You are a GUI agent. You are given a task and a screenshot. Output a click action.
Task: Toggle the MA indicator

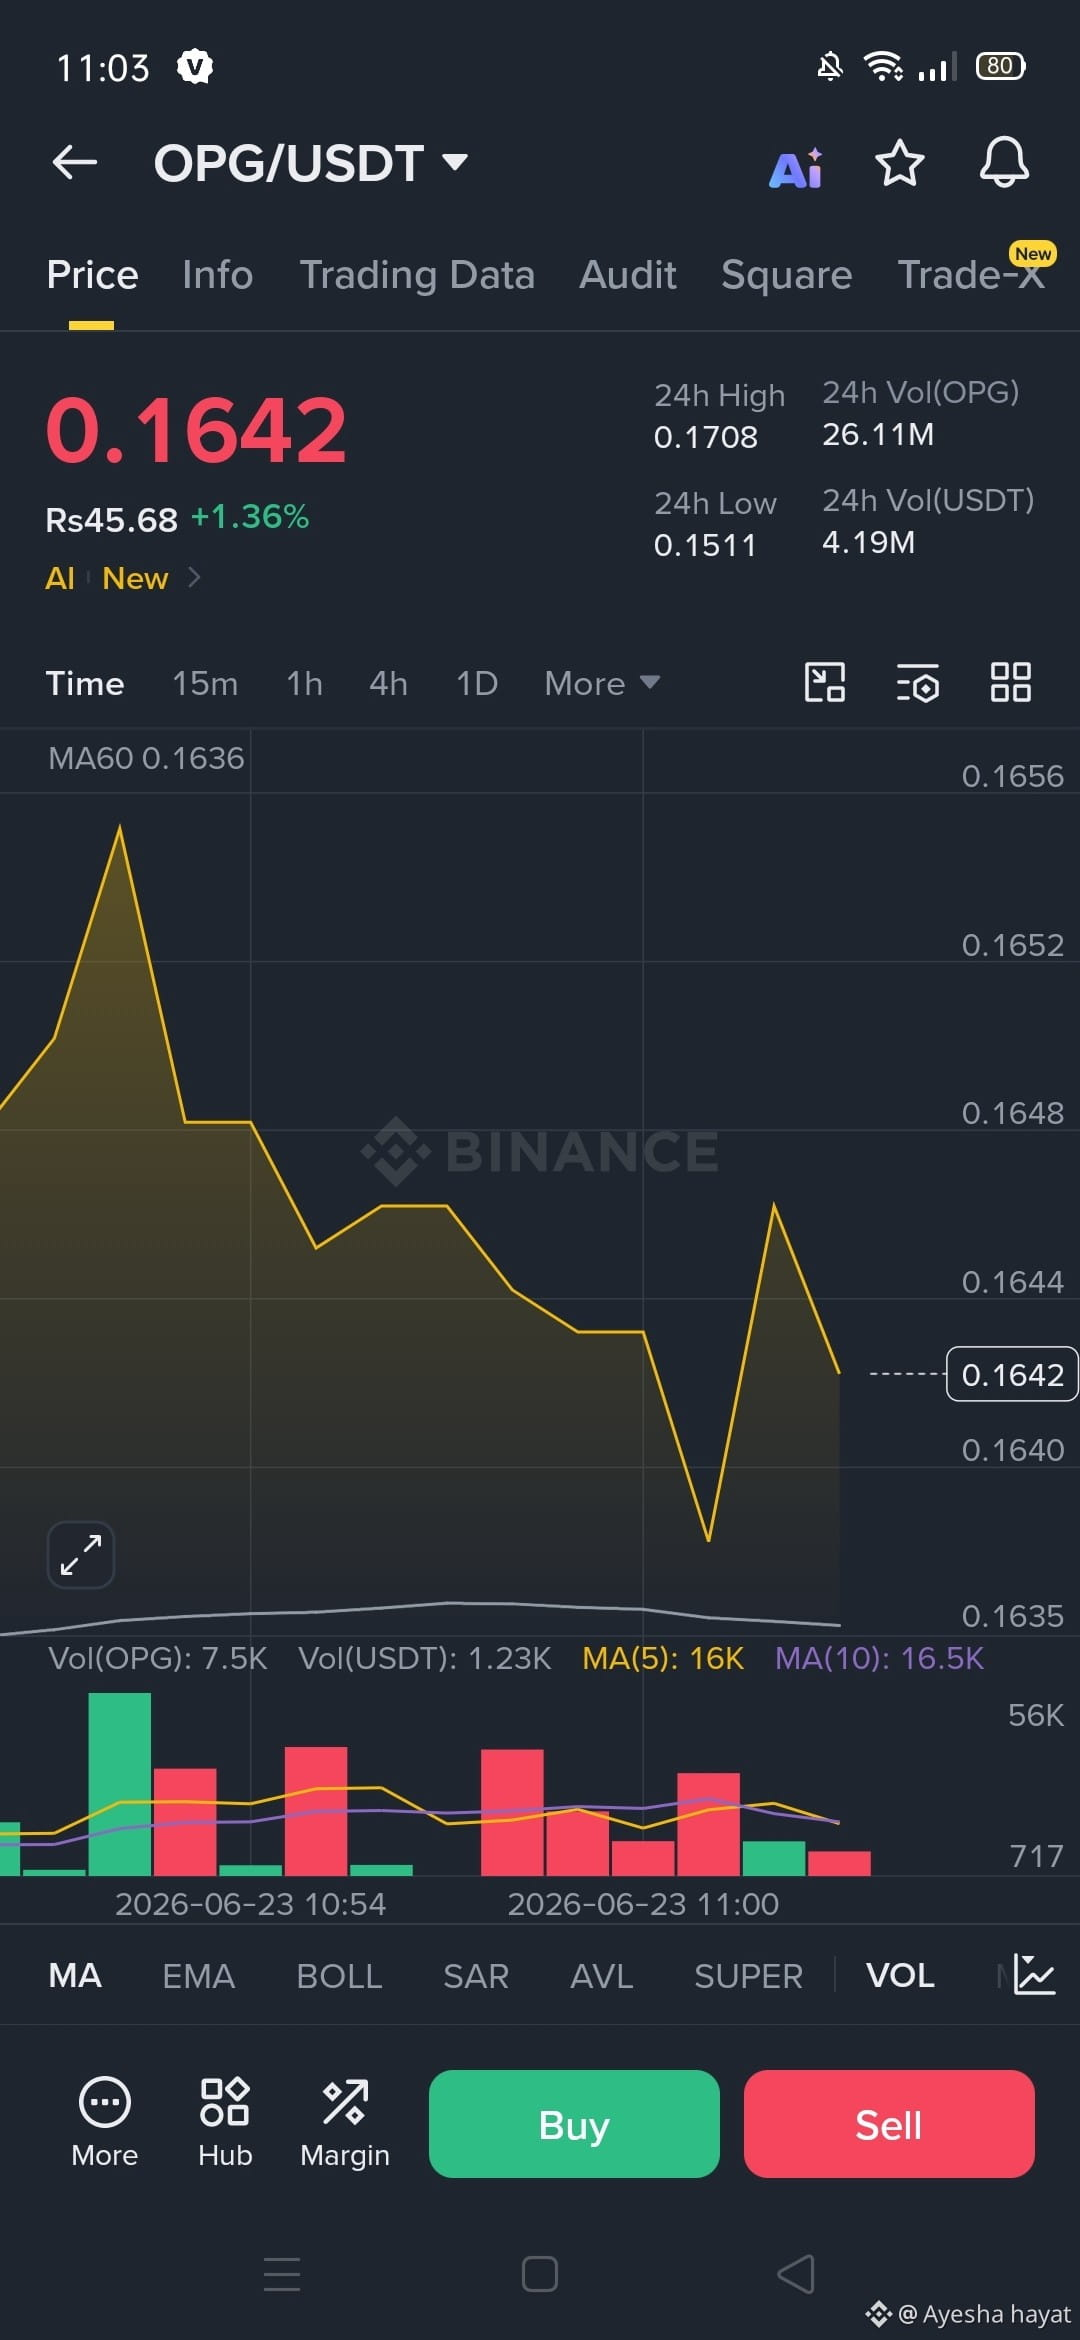point(75,1976)
